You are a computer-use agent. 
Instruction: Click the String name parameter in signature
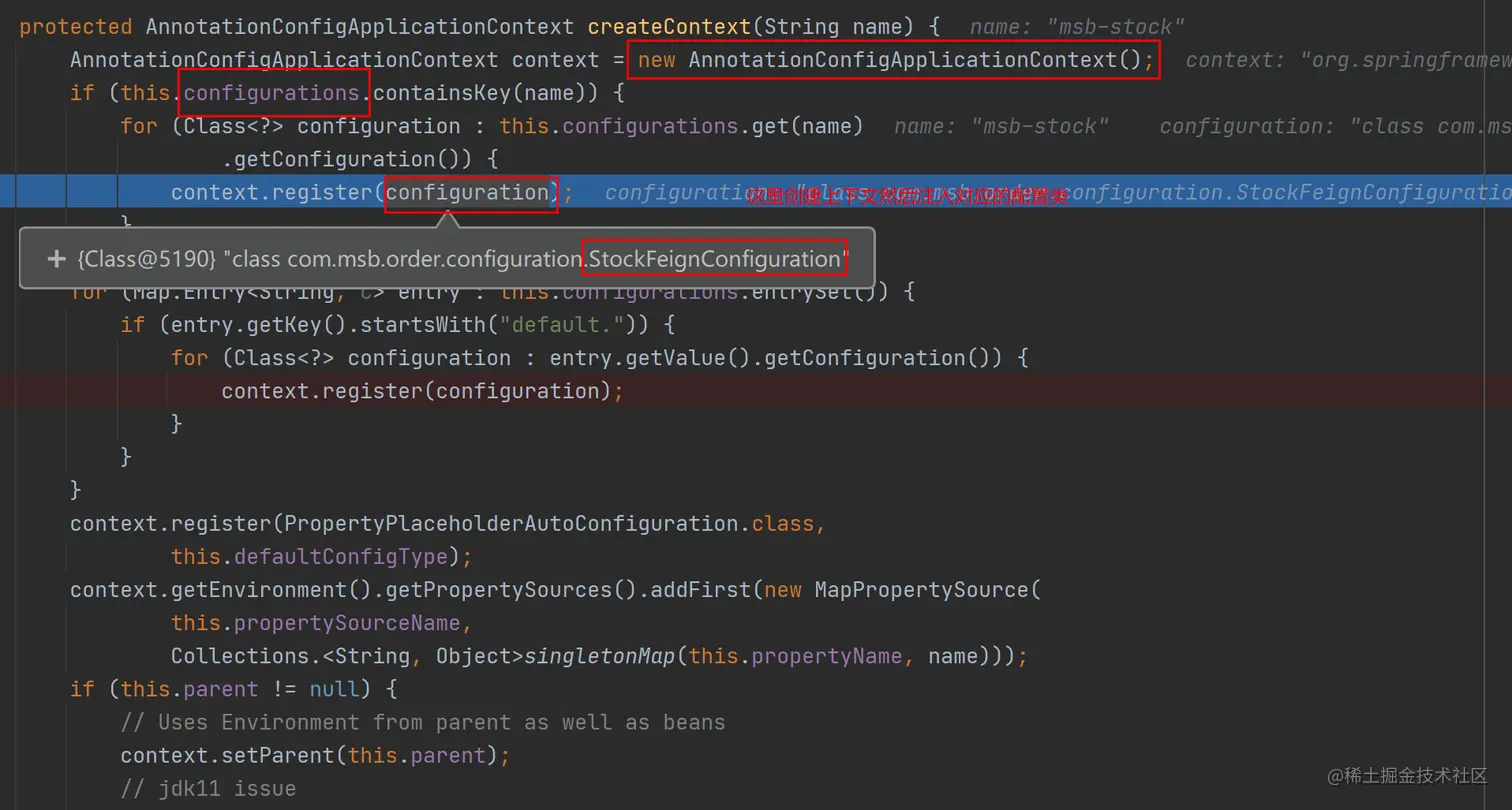tap(833, 26)
